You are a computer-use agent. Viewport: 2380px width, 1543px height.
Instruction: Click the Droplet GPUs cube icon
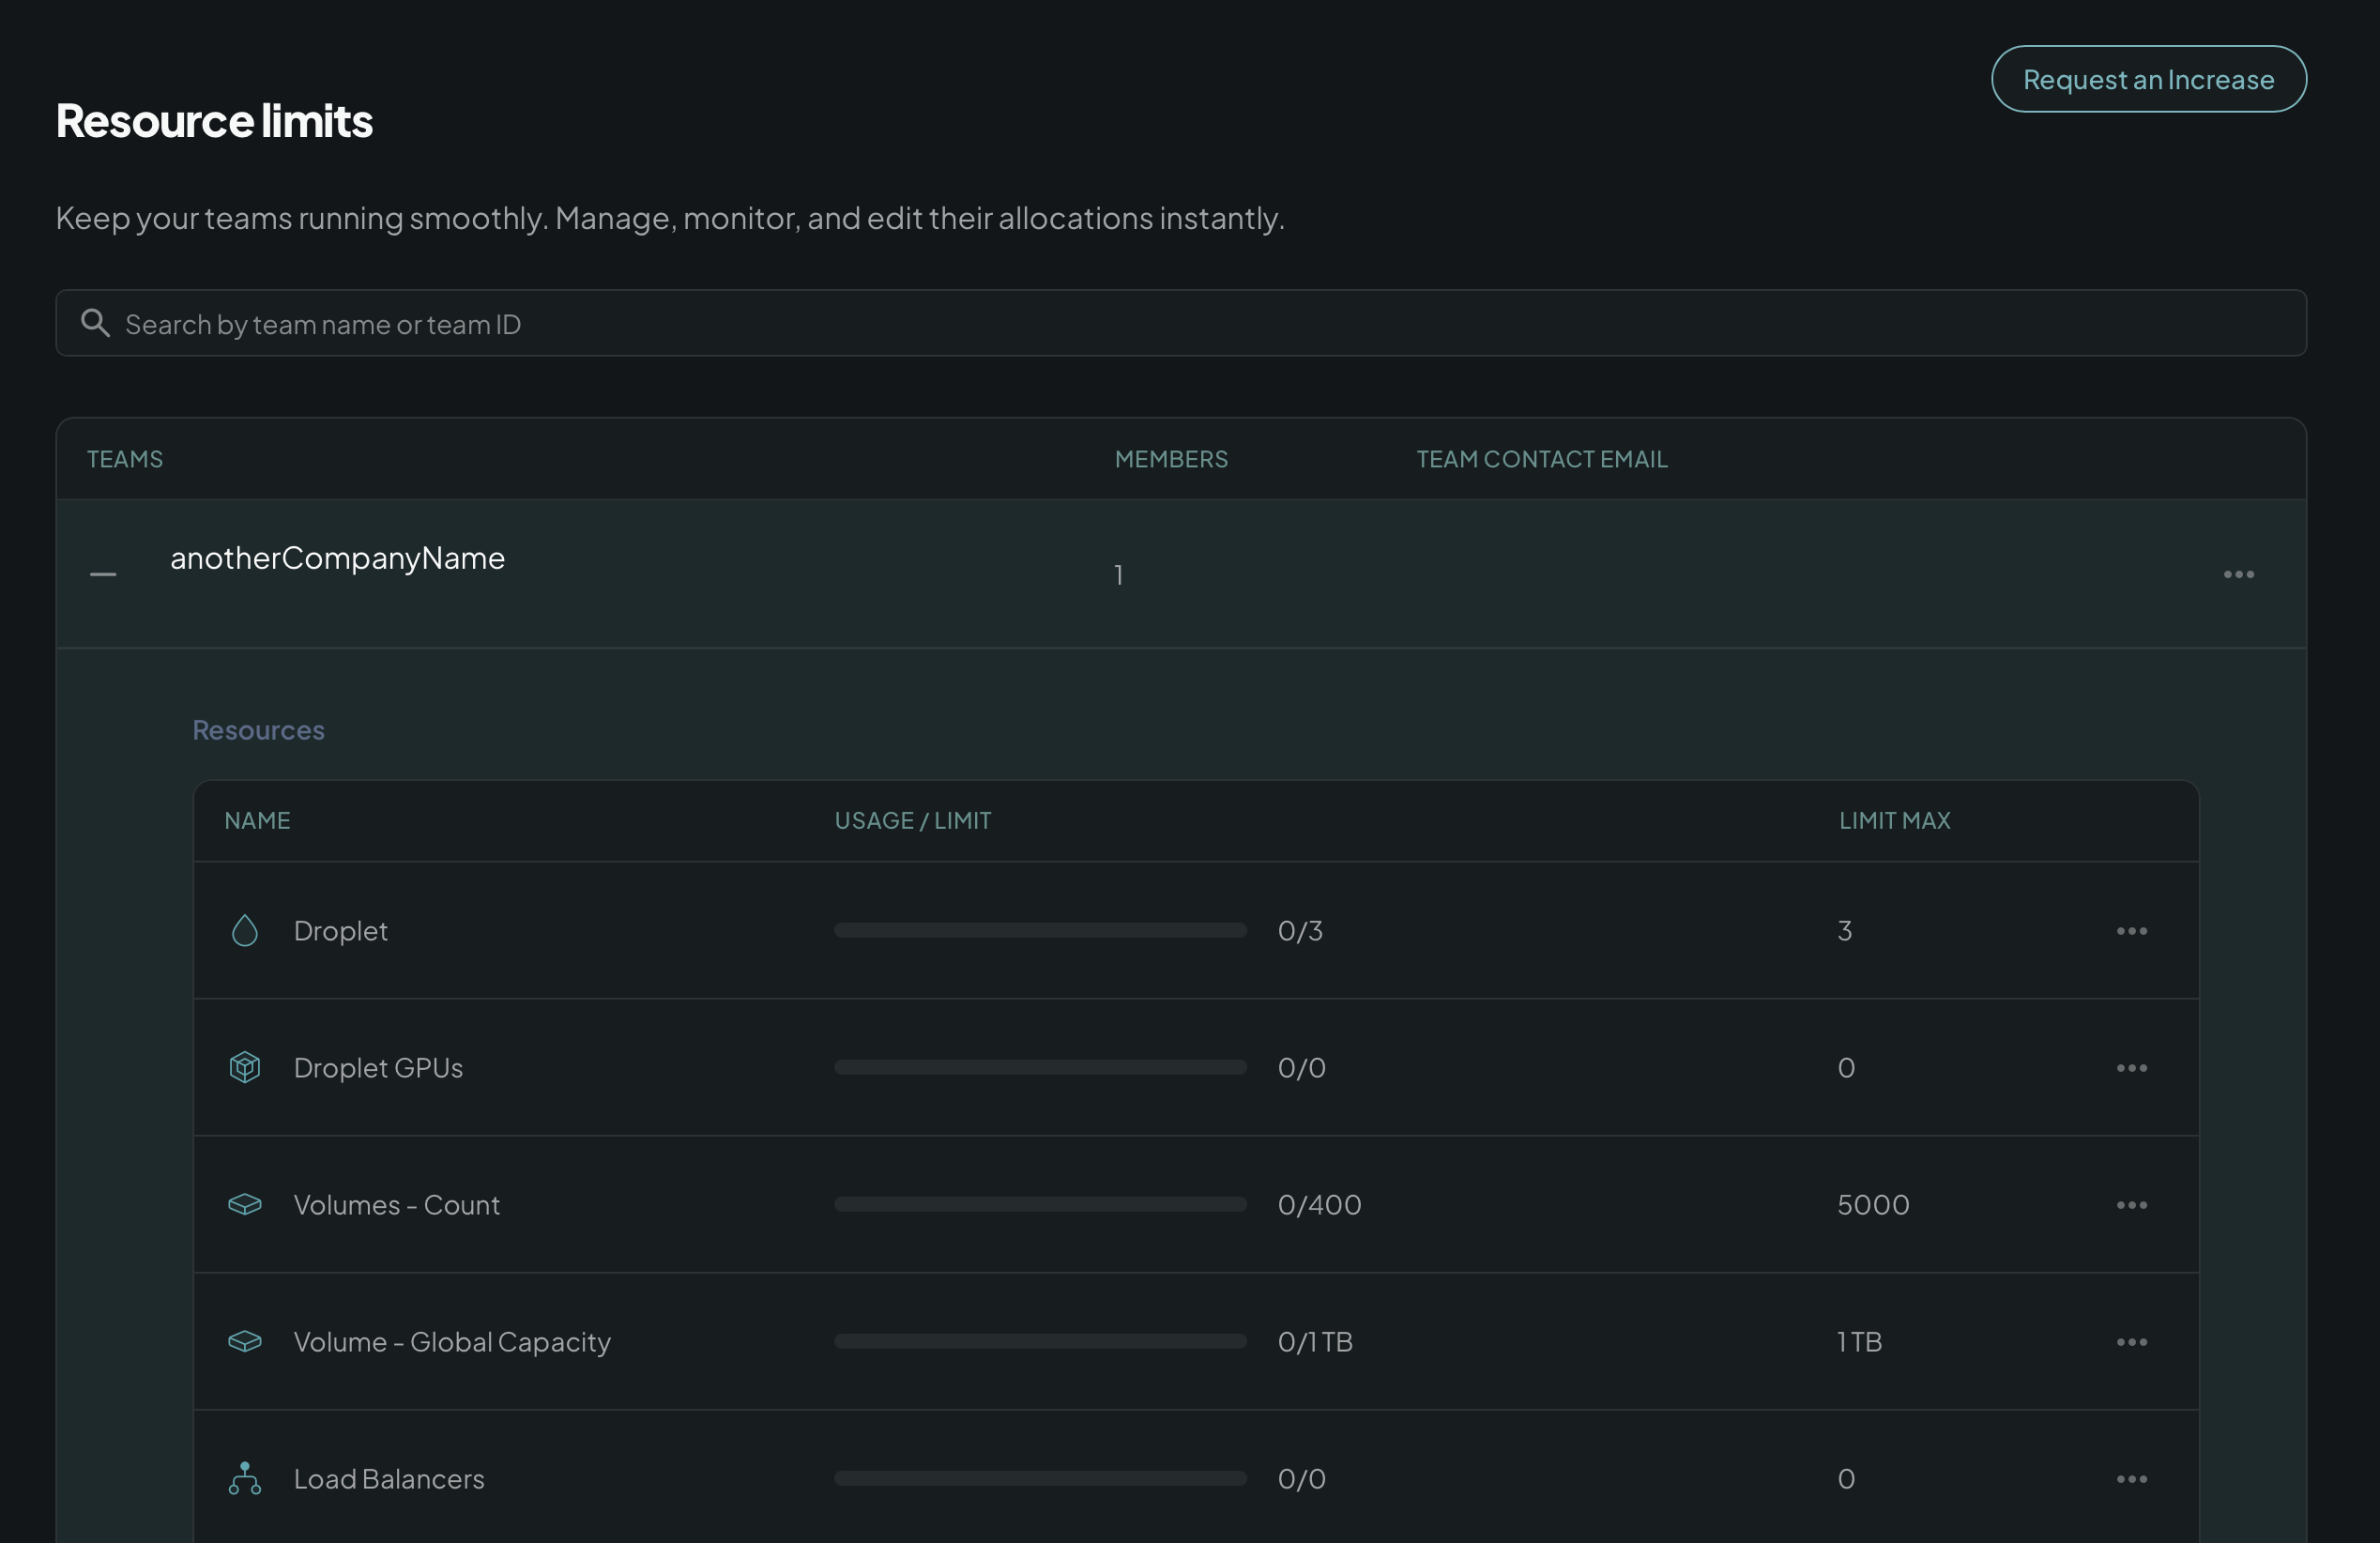(245, 1068)
